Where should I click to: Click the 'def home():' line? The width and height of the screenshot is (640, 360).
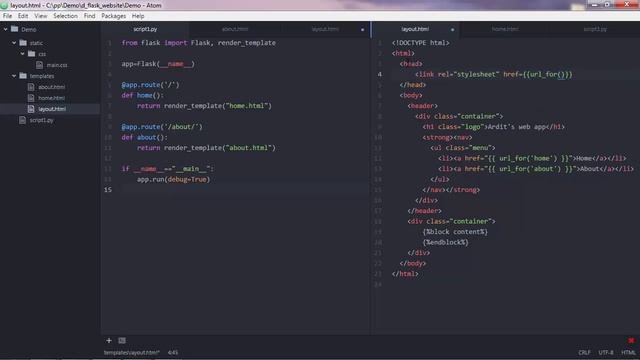pos(142,96)
